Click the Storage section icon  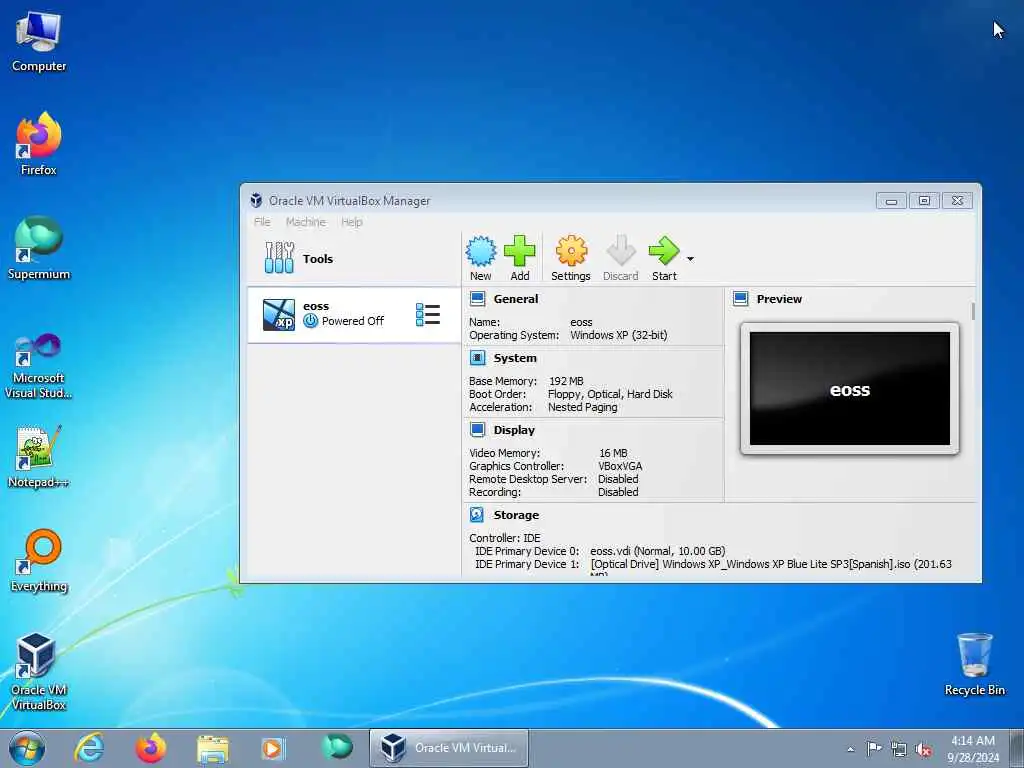pyautogui.click(x=477, y=515)
